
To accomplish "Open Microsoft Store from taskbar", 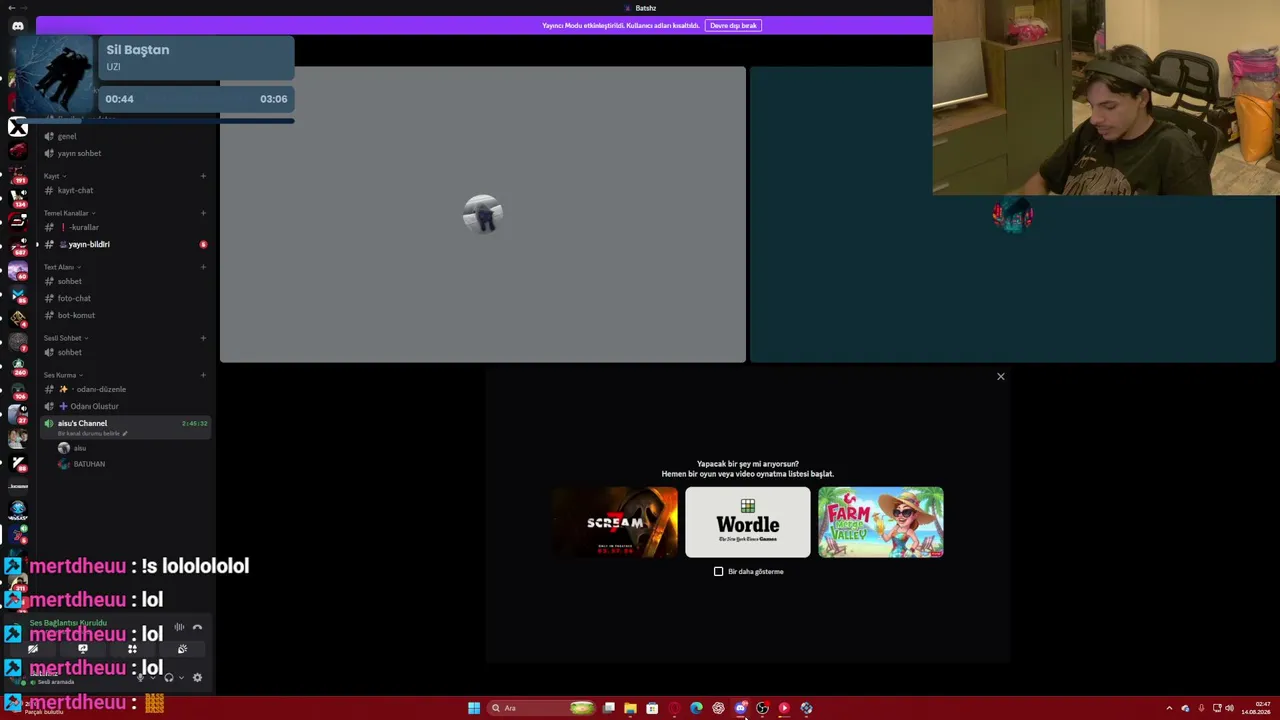I will (x=652, y=708).
